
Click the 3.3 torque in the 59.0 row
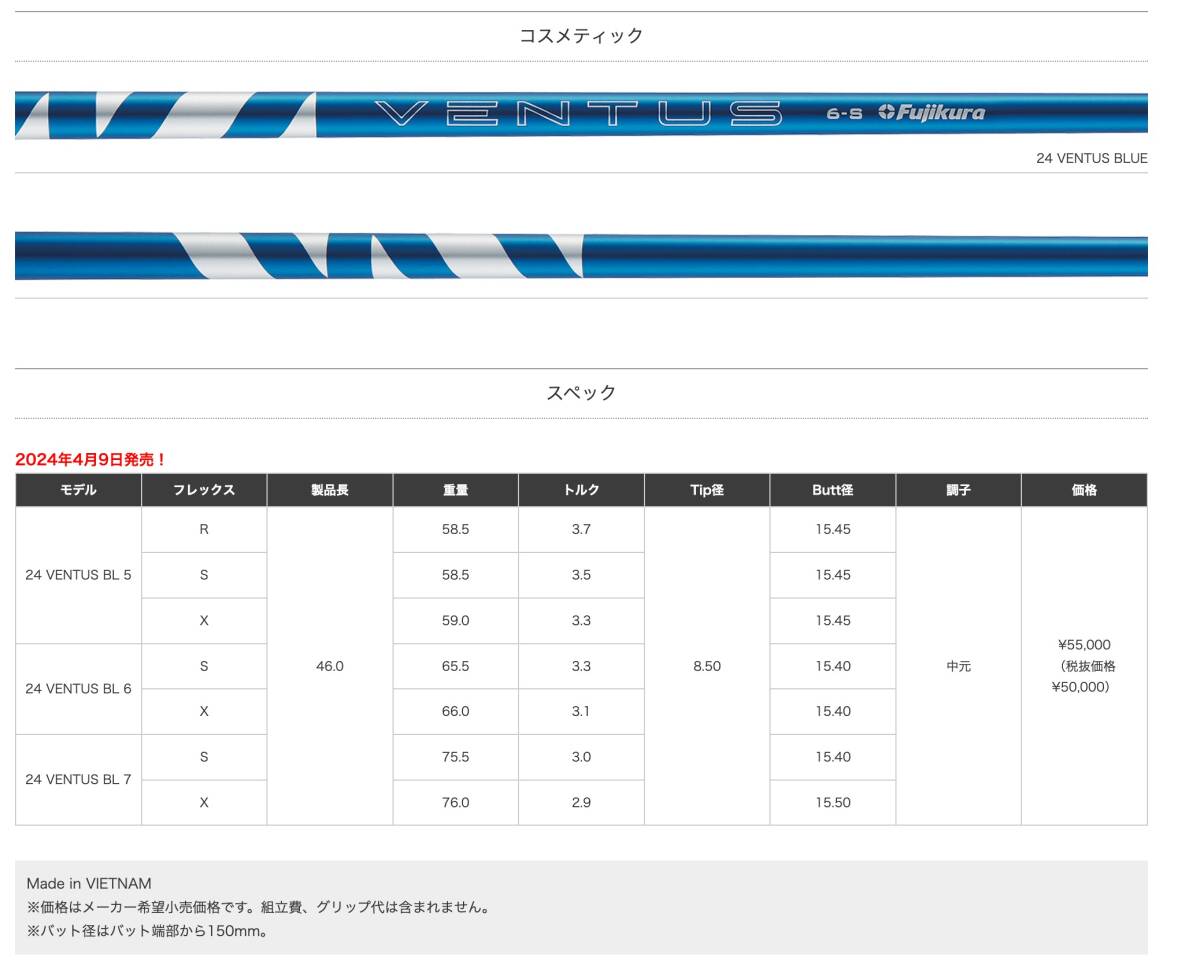tap(581, 621)
